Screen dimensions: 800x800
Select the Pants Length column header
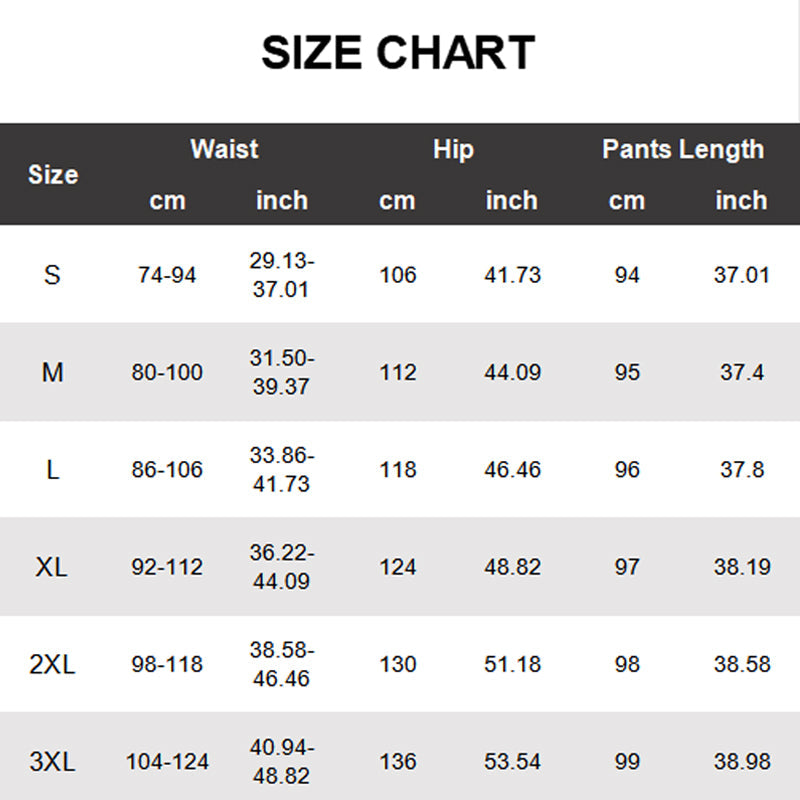(x=683, y=150)
